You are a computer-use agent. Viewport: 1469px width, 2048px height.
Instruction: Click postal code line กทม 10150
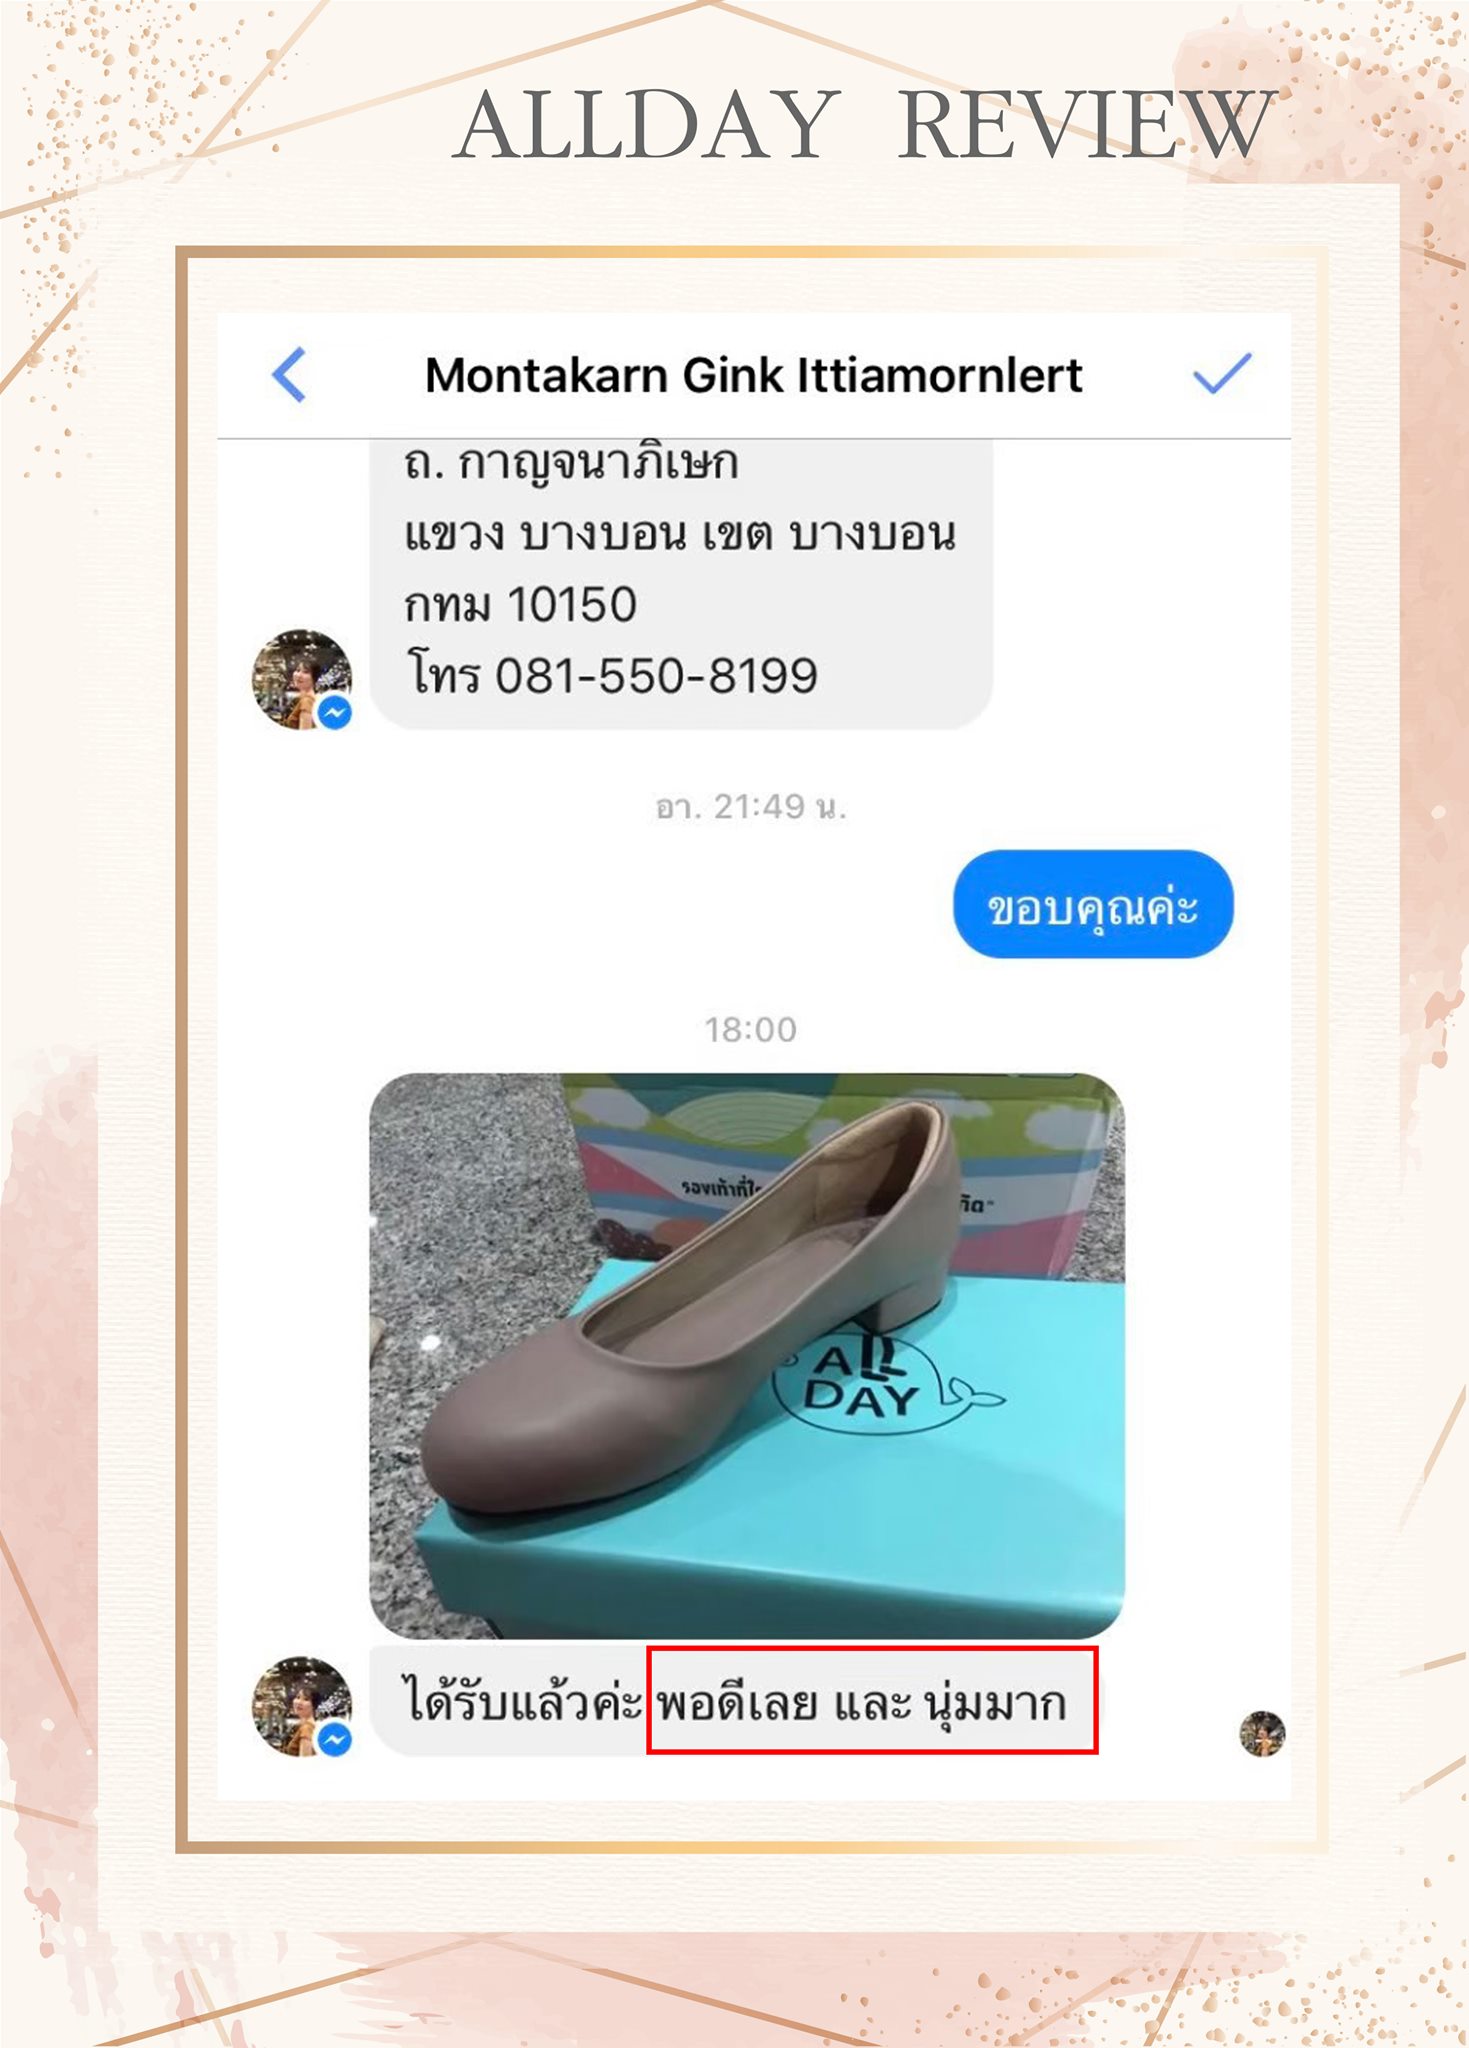pyautogui.click(x=520, y=604)
